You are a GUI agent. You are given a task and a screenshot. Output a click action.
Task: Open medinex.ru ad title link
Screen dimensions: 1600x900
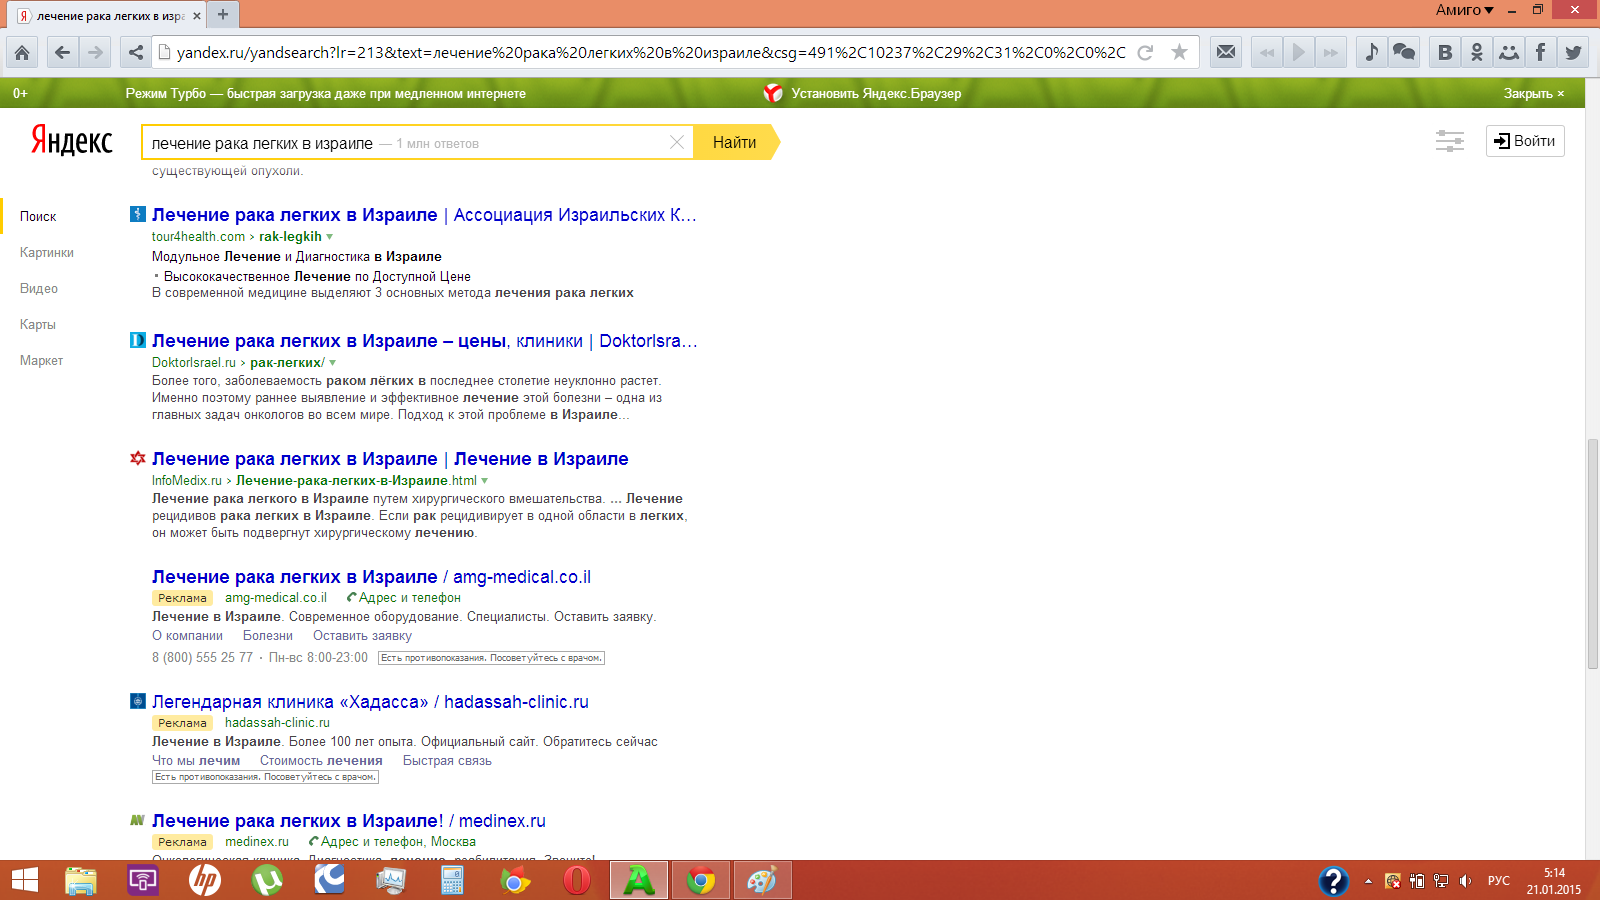[349, 821]
